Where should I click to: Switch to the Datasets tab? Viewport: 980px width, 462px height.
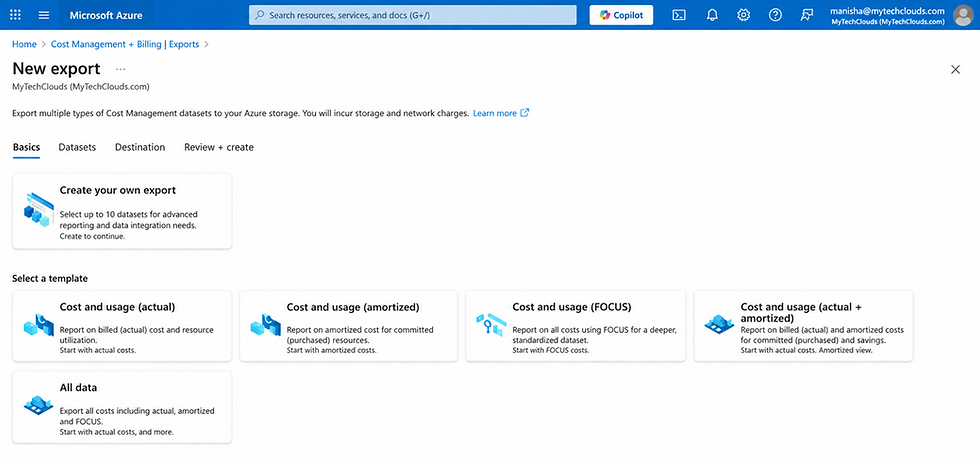78,147
